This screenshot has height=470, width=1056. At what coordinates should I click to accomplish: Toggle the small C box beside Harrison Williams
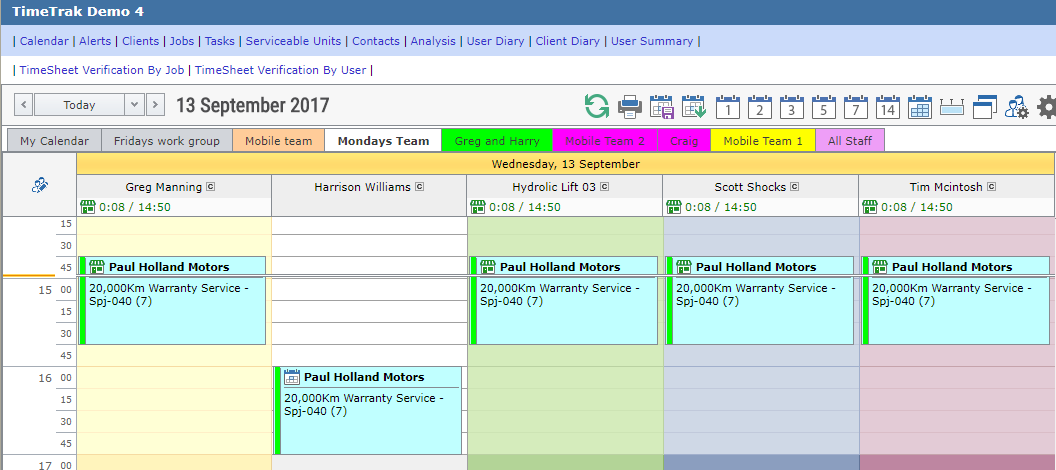(x=420, y=187)
